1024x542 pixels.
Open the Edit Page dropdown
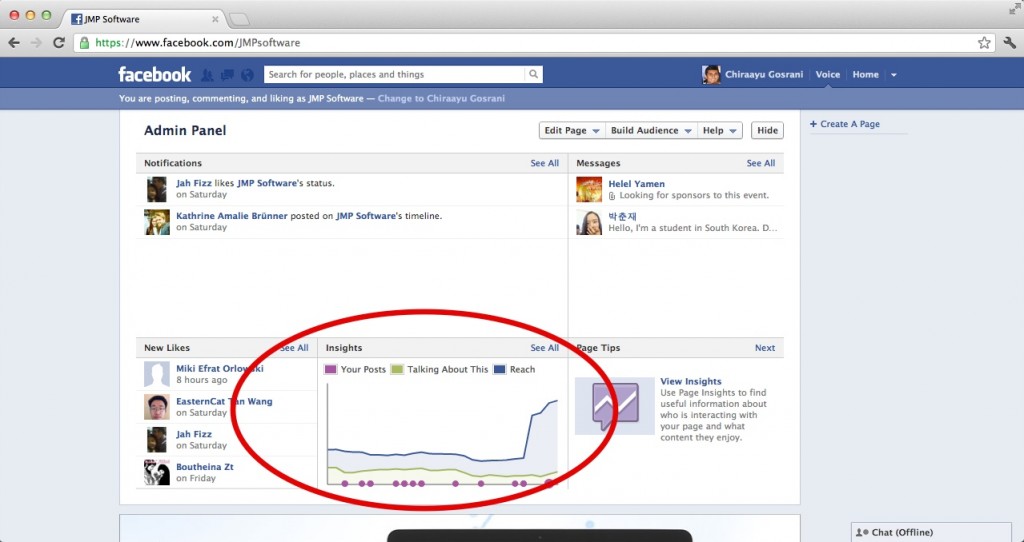coord(572,131)
